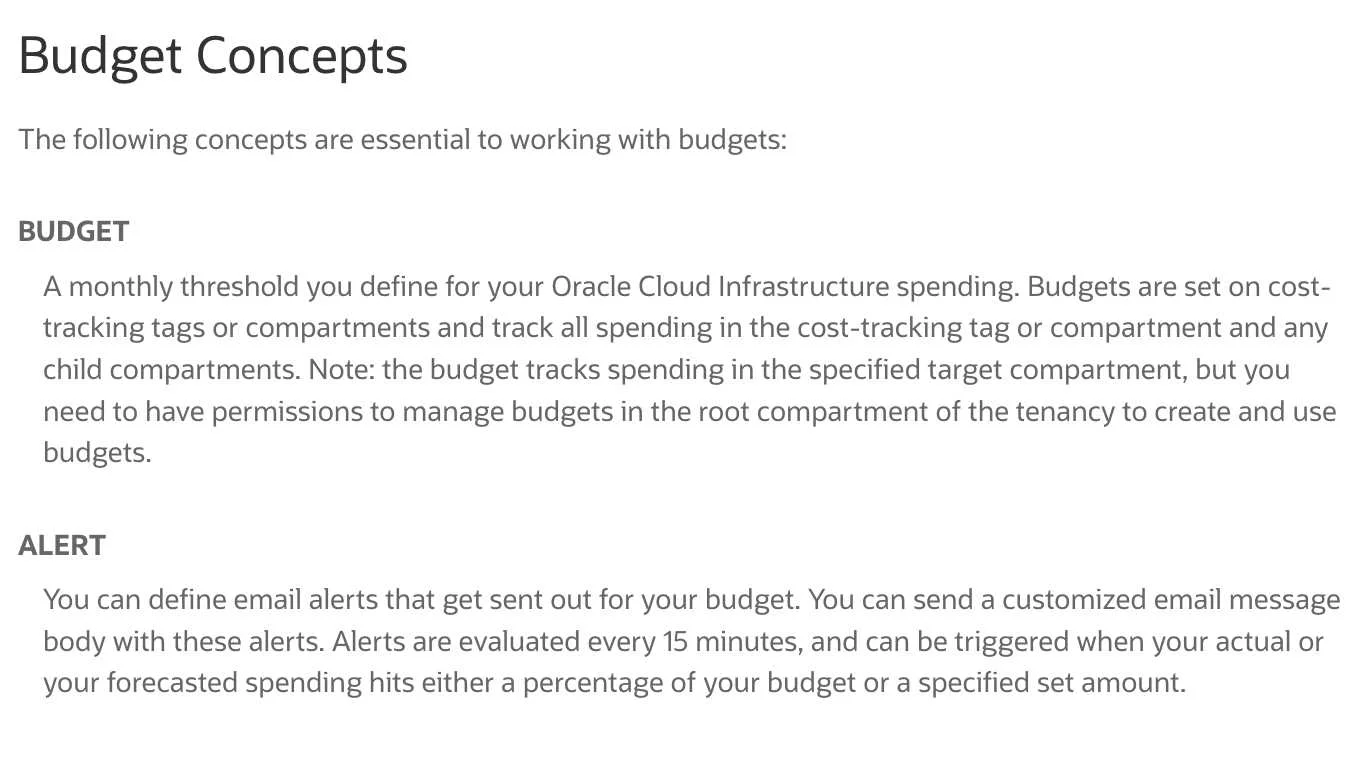Image resolution: width=1364 pixels, height=762 pixels.
Task: Click the intro sentence about essential concepts
Action: (403, 139)
